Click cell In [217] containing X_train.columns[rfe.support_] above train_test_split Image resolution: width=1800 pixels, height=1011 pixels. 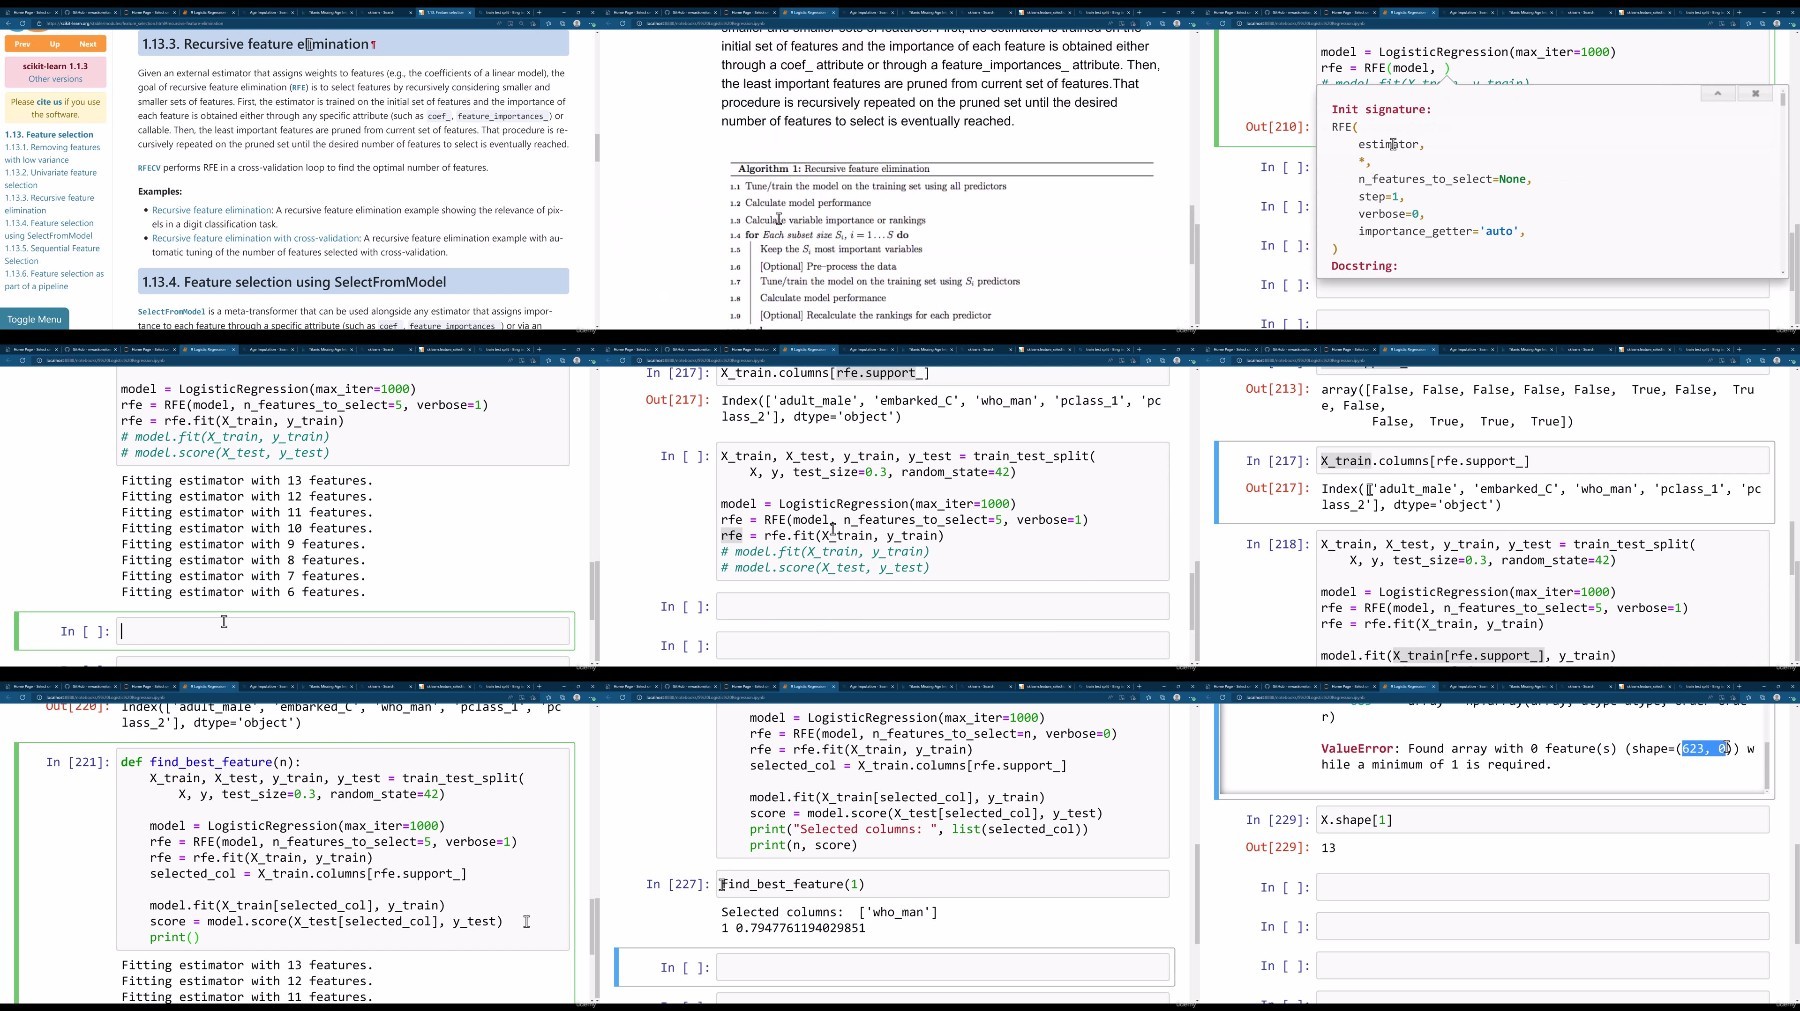click(943, 373)
